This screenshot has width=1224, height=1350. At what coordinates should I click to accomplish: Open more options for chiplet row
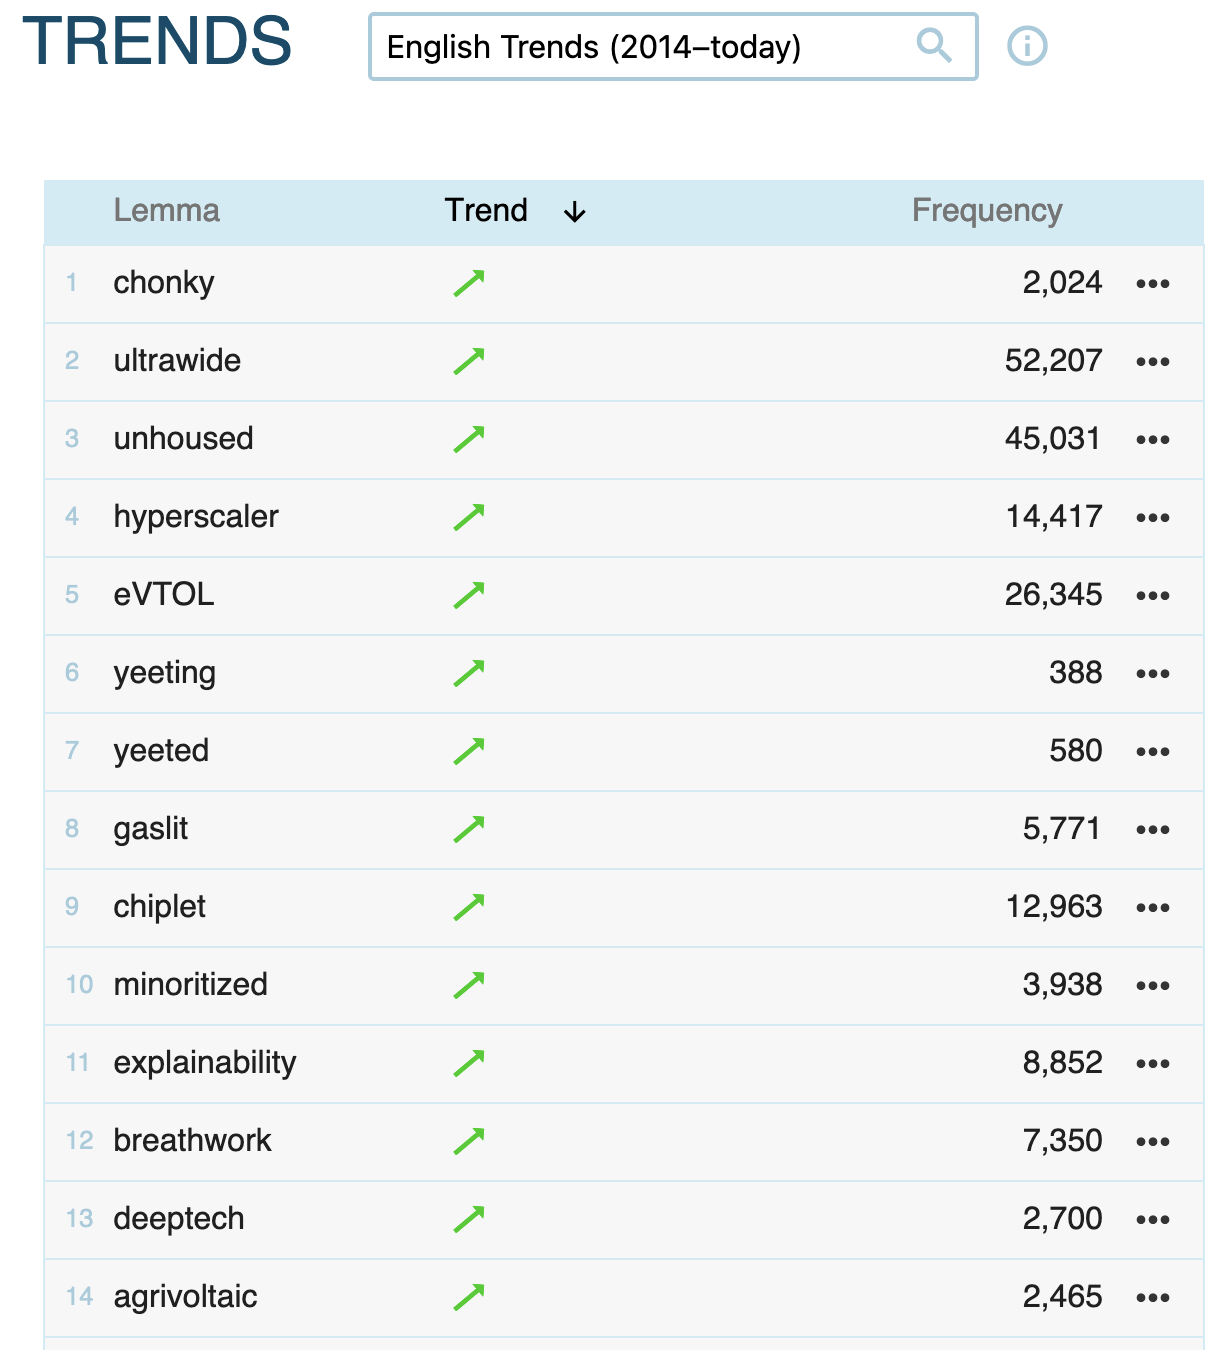click(x=1152, y=908)
